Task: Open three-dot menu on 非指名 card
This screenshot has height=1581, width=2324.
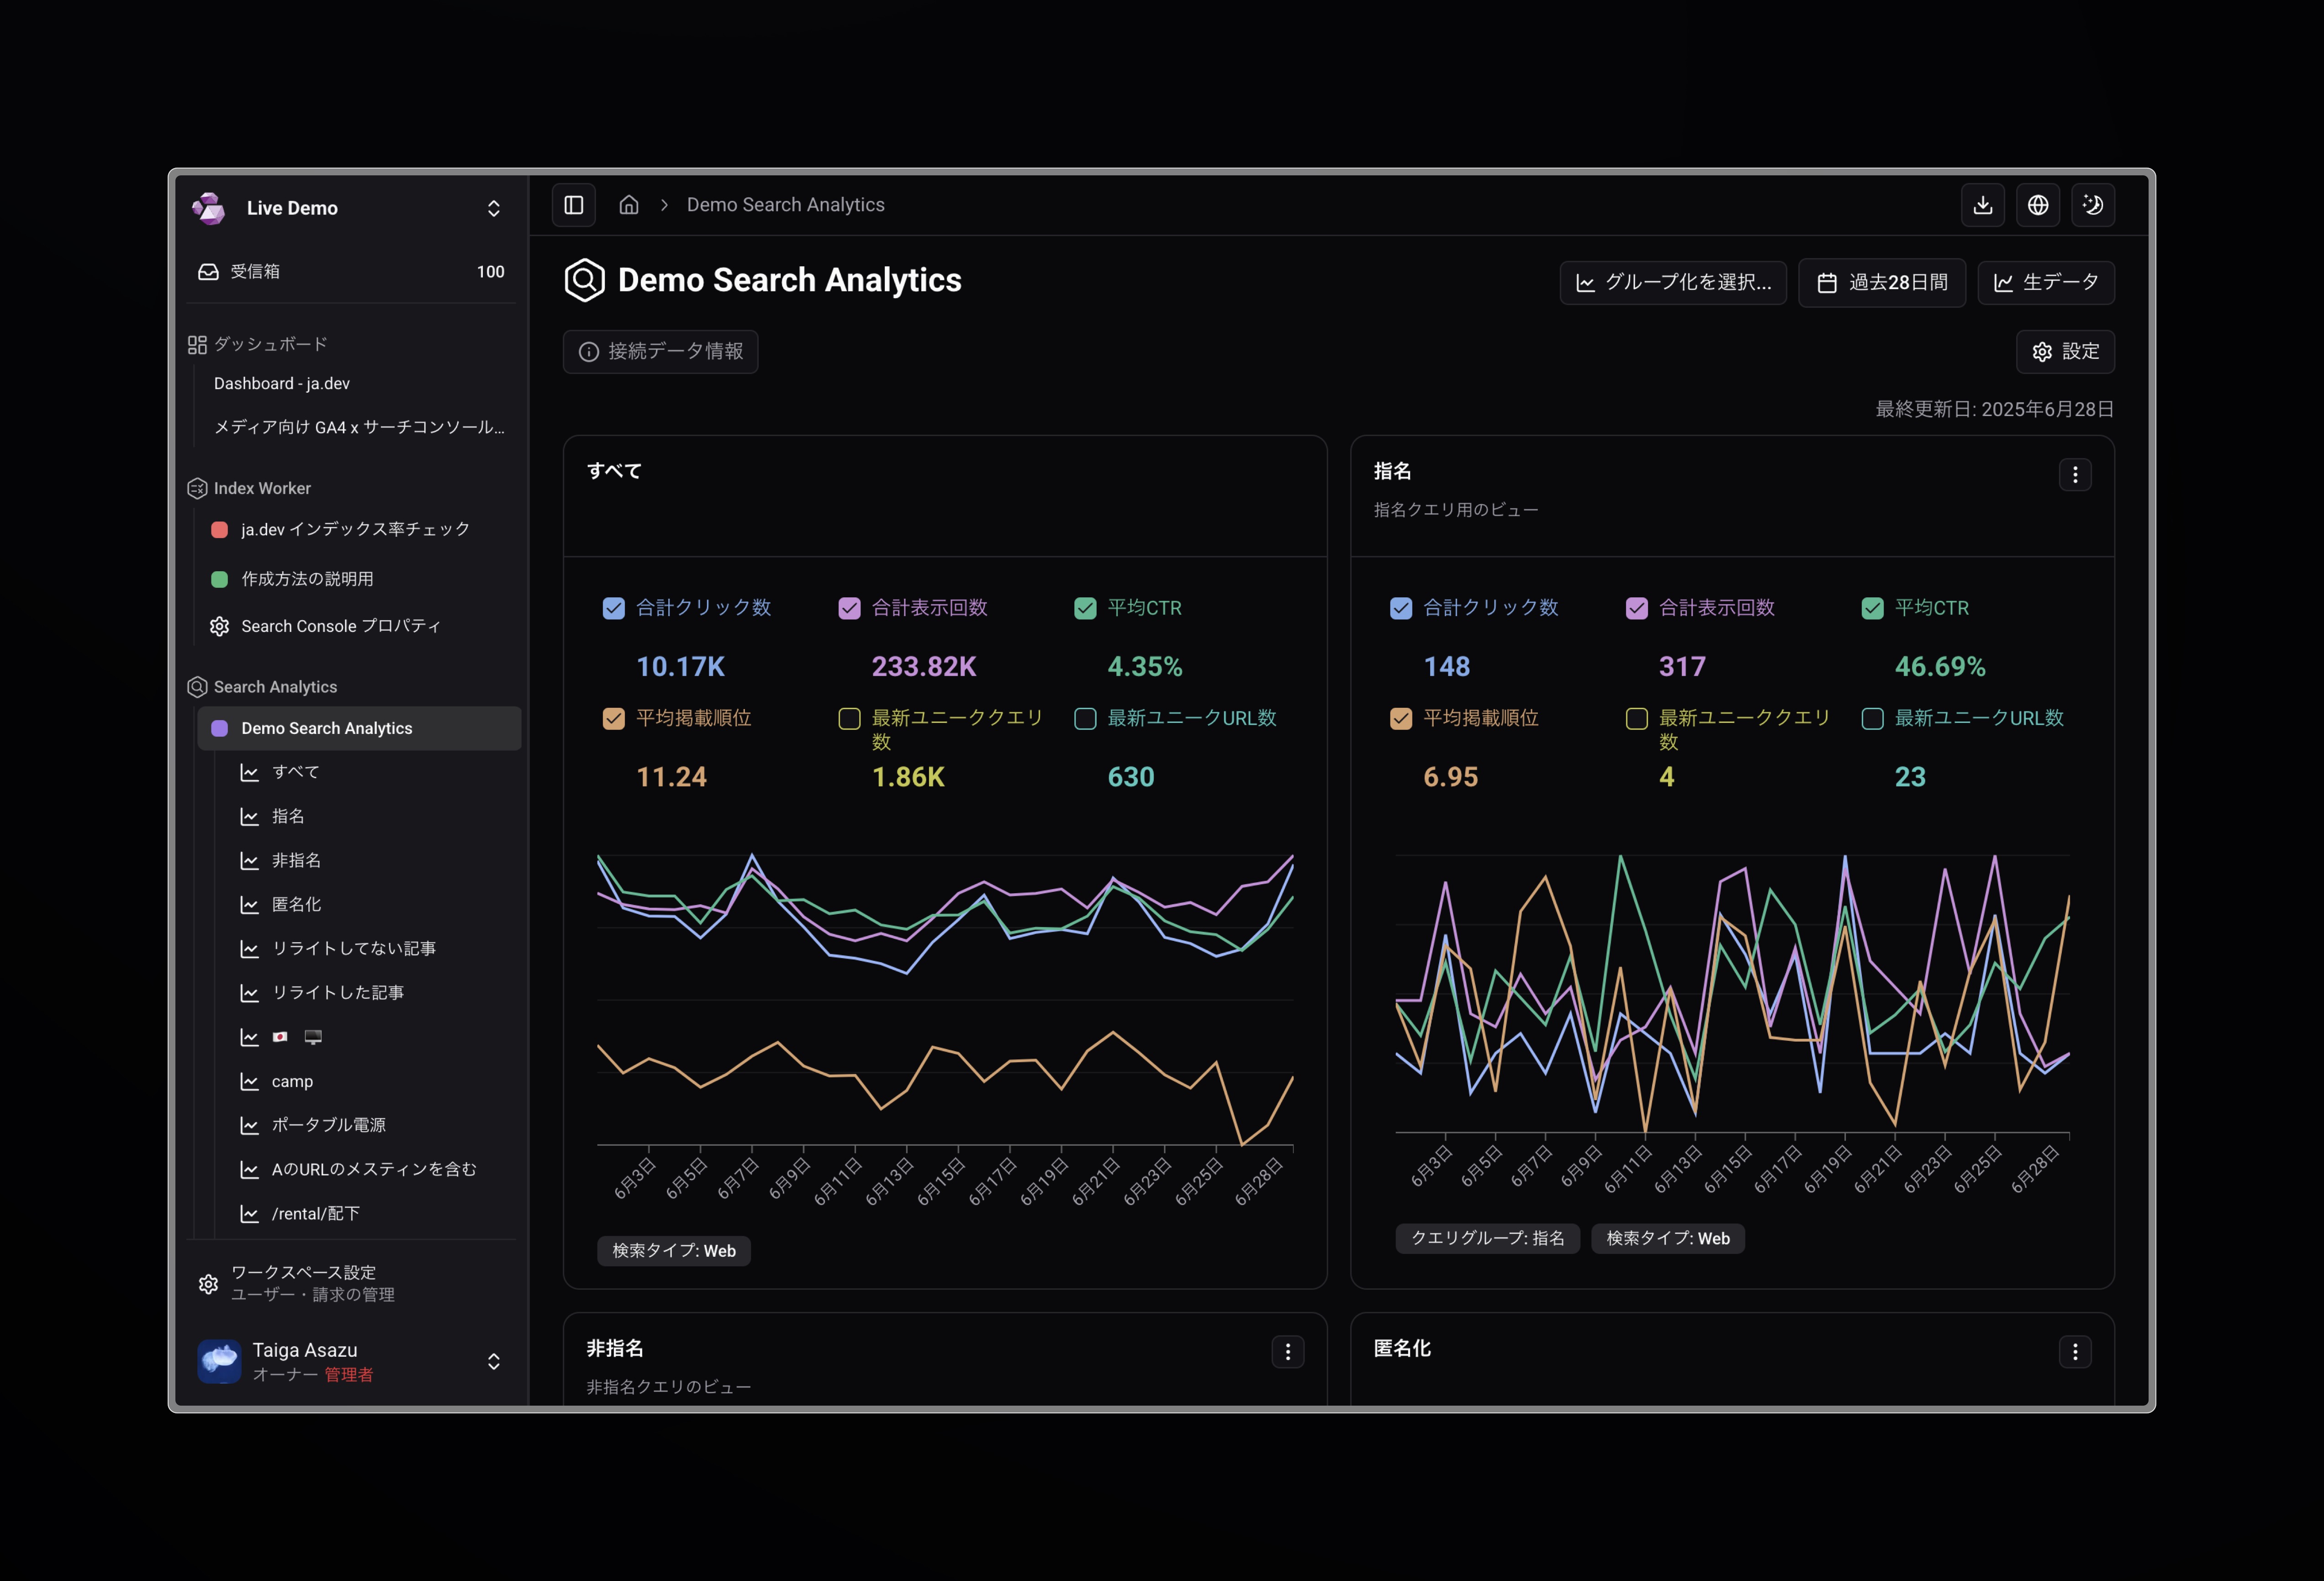Action: tap(1288, 1352)
